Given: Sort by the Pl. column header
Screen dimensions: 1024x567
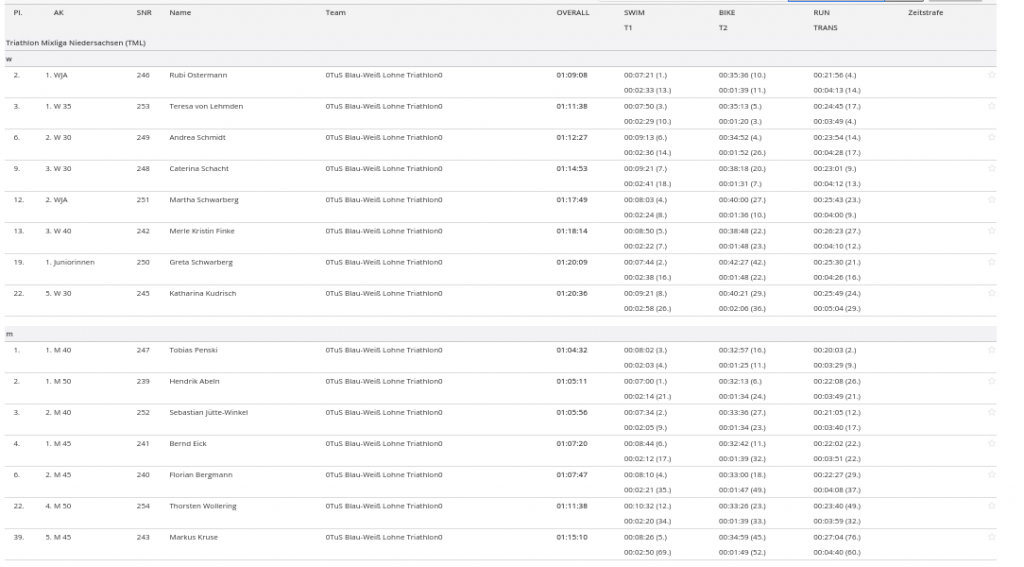Looking at the screenshot, I should pyautogui.click(x=18, y=12).
